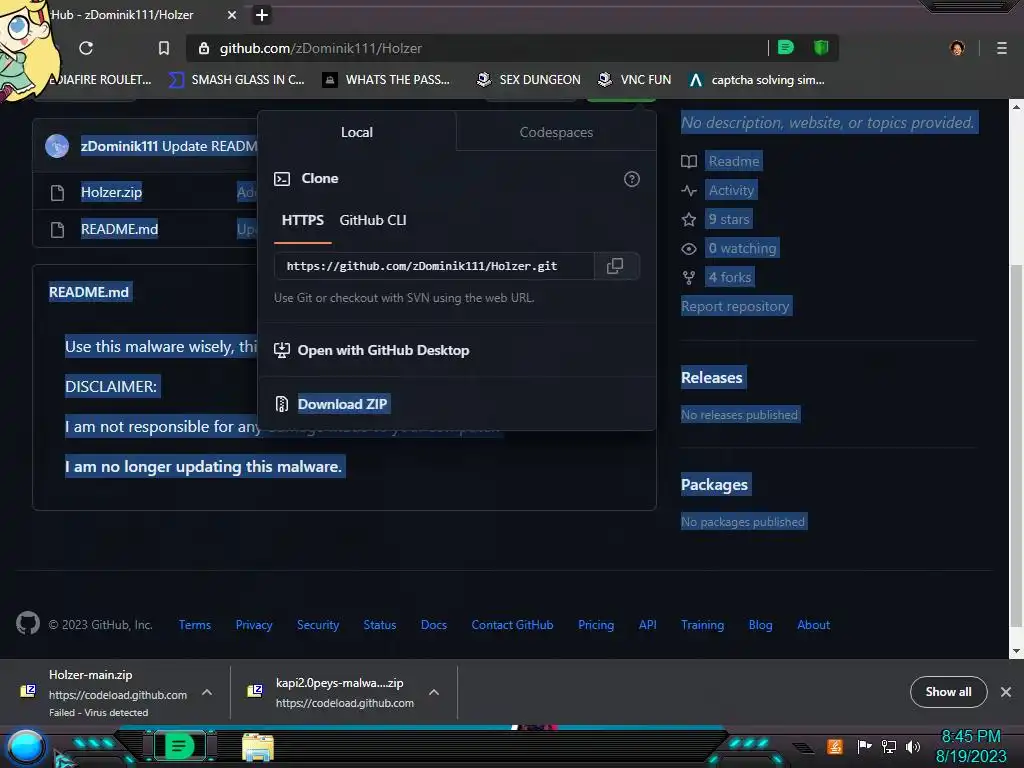The image size is (1024, 768).
Task: Click the volume speaker tray icon
Action: 913,746
